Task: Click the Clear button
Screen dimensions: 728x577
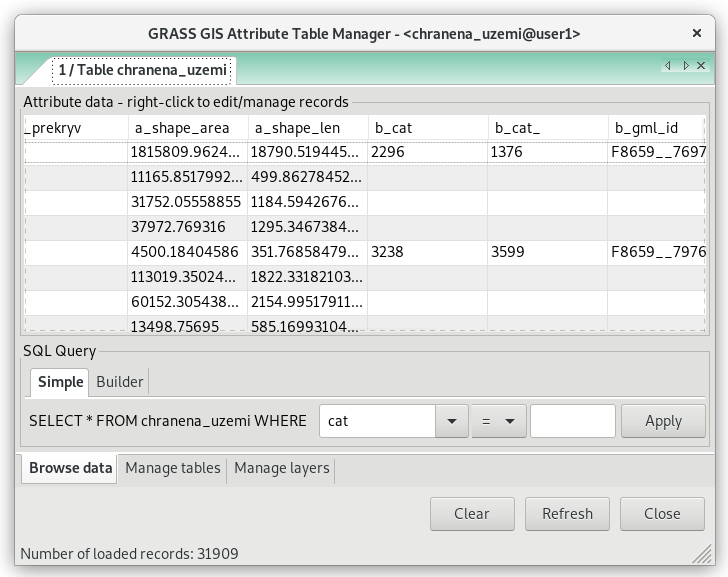Action: coord(472,514)
